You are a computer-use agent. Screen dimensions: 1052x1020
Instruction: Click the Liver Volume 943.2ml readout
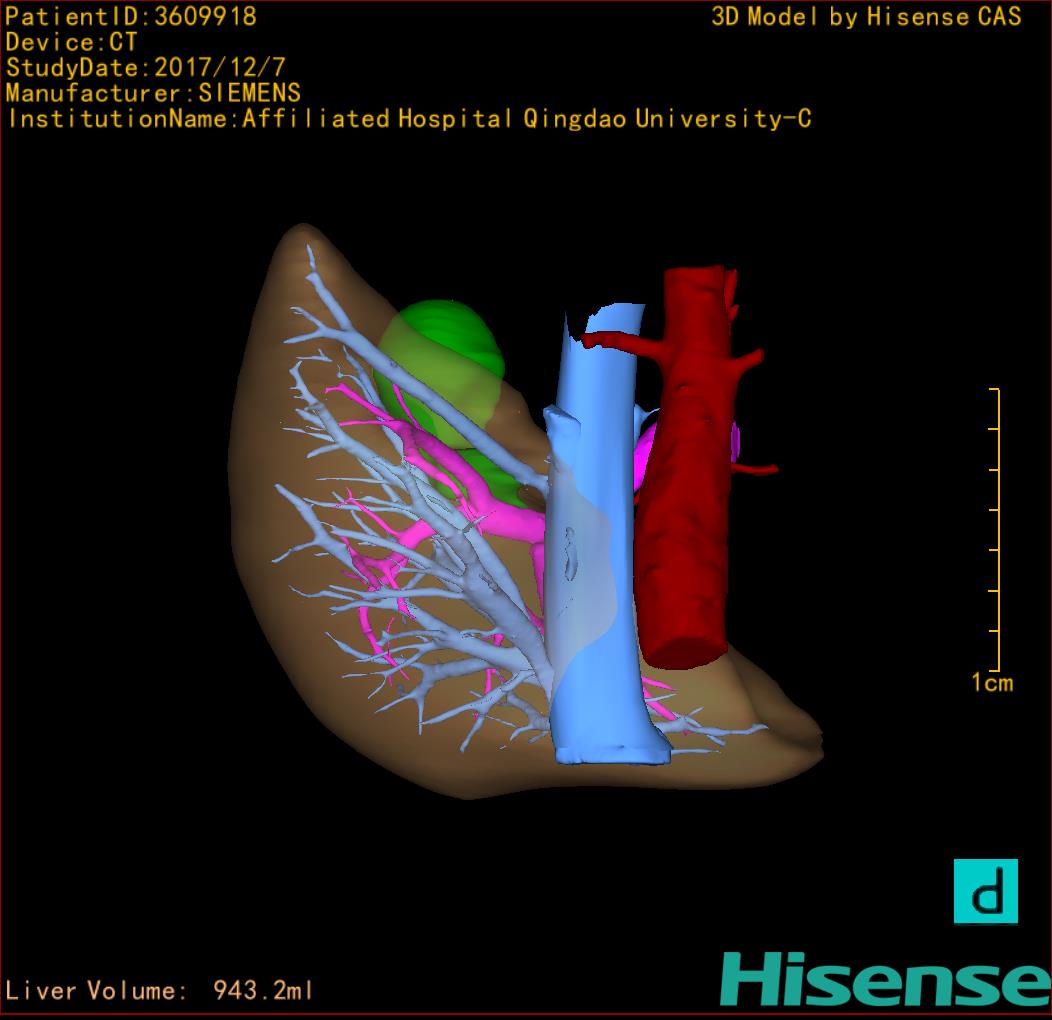159,990
